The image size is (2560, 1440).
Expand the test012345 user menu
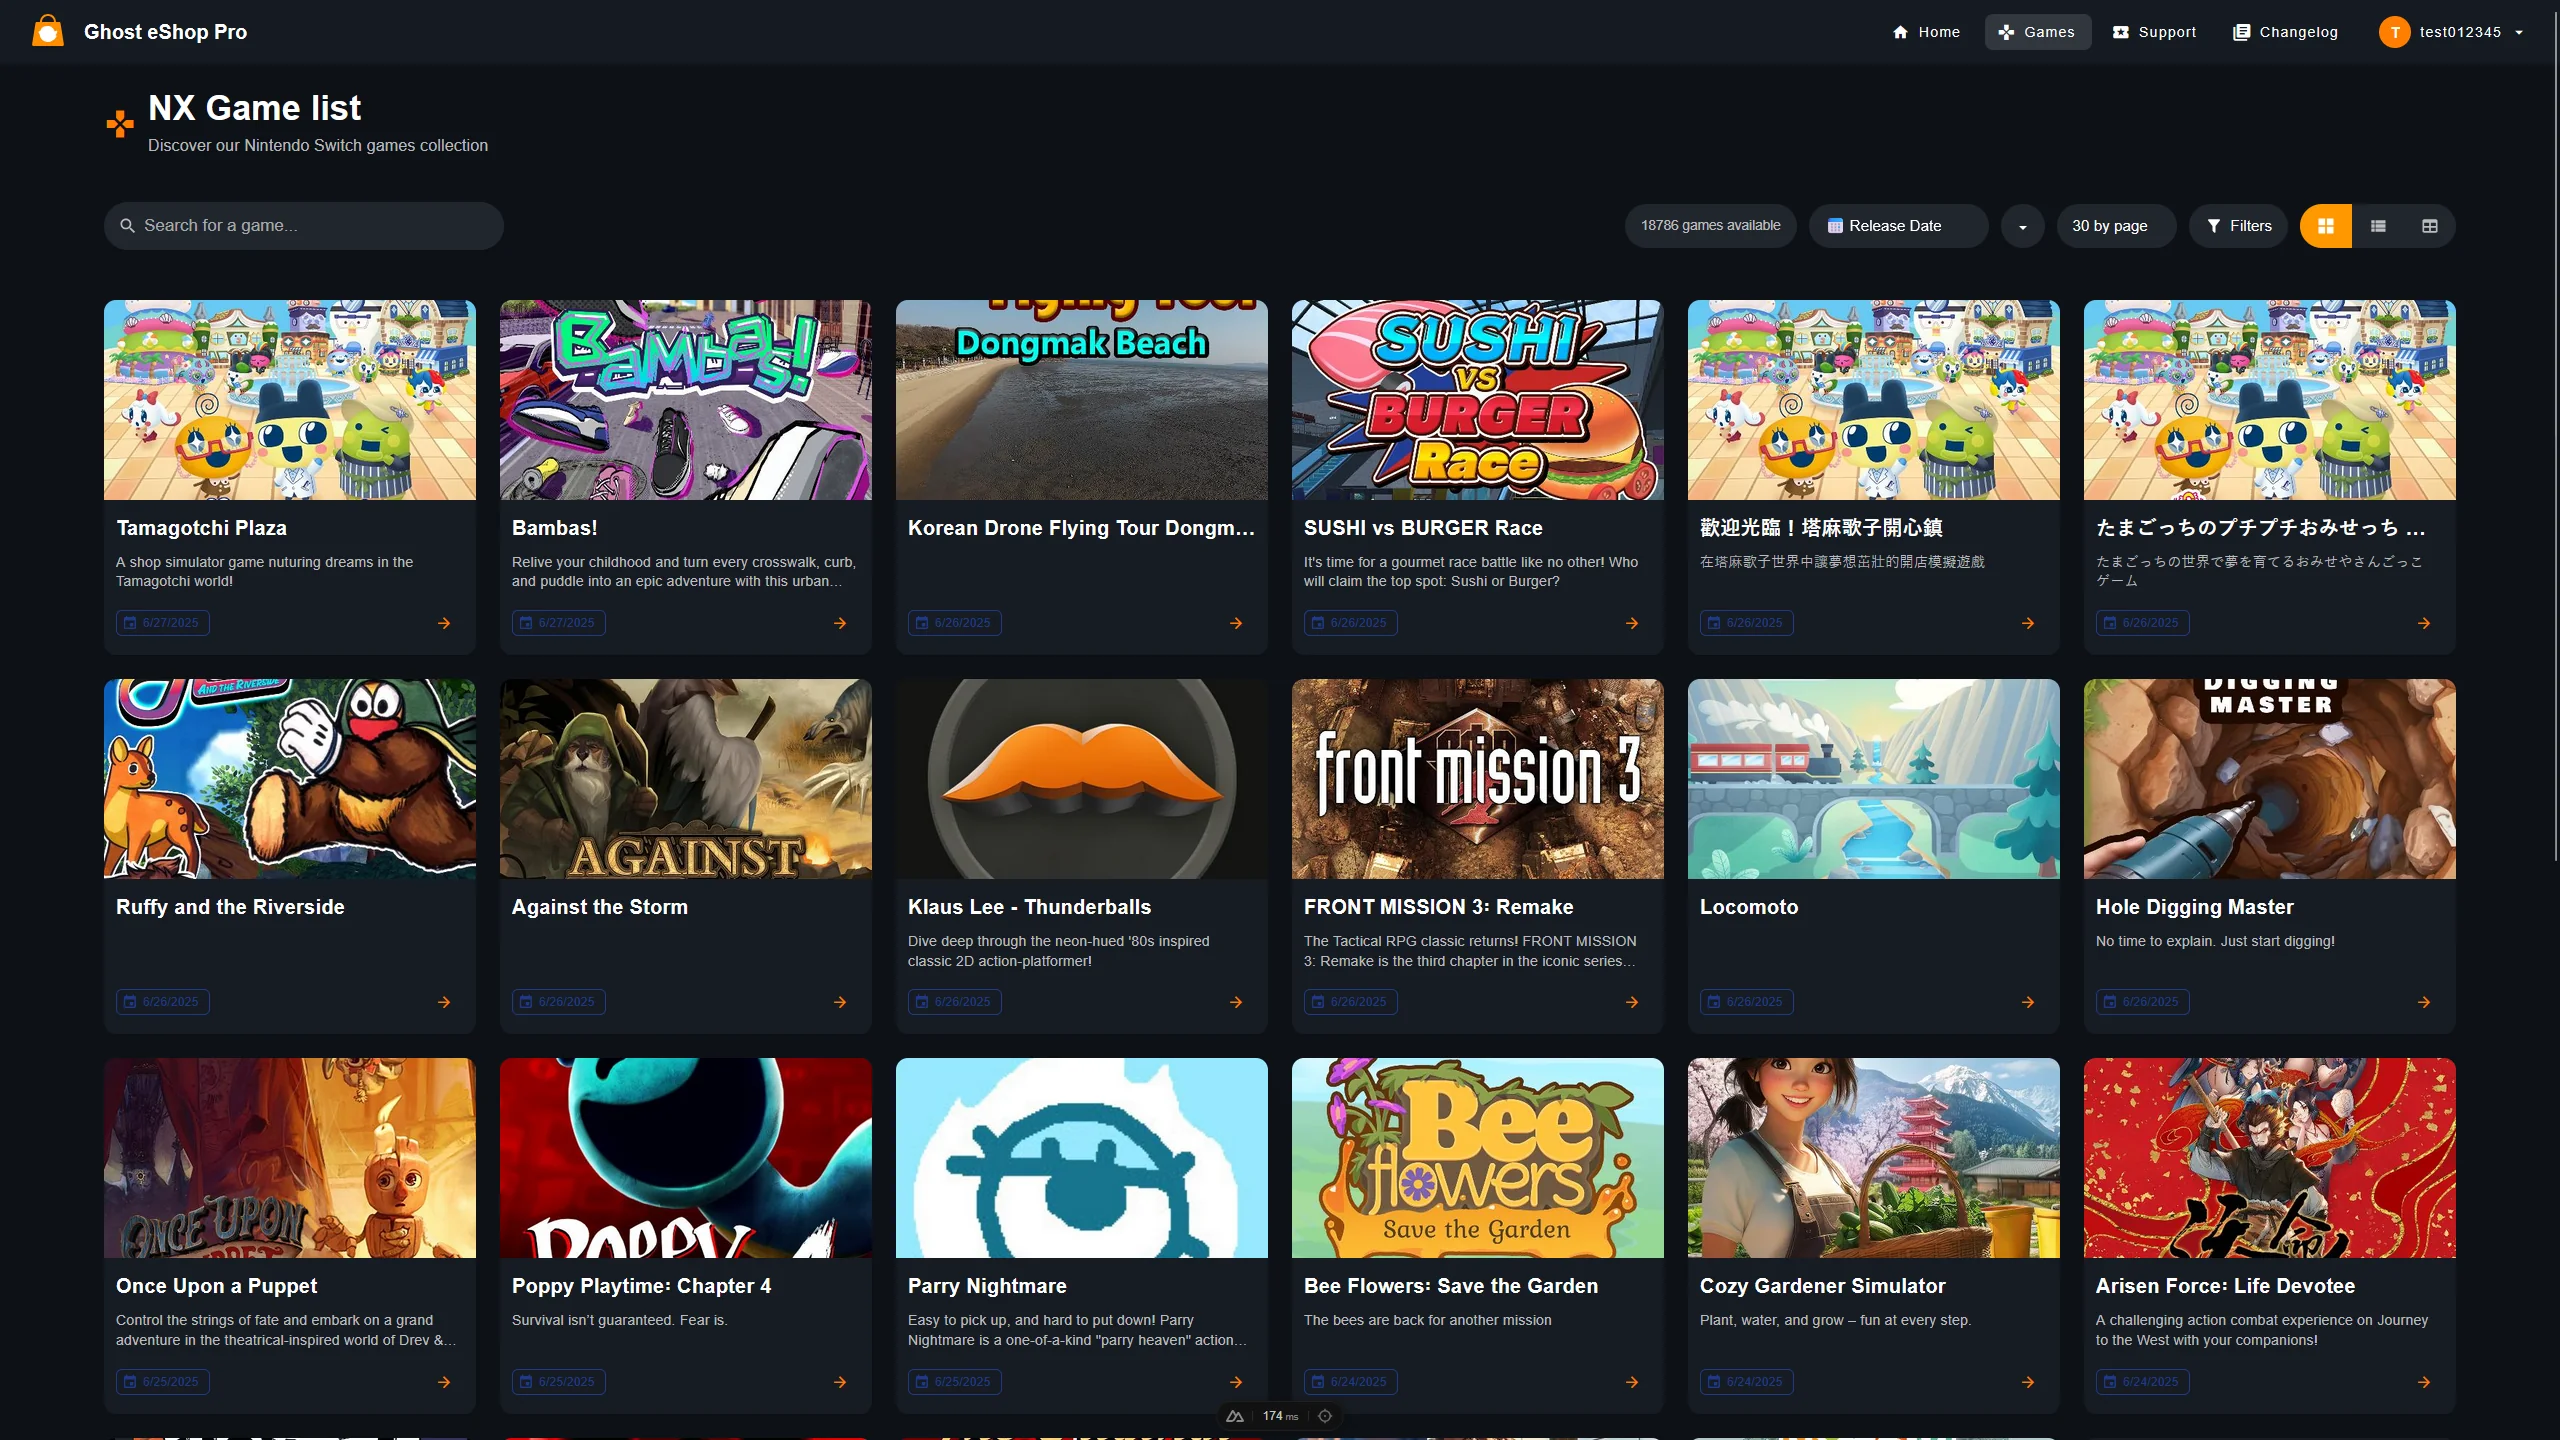(x=2452, y=32)
